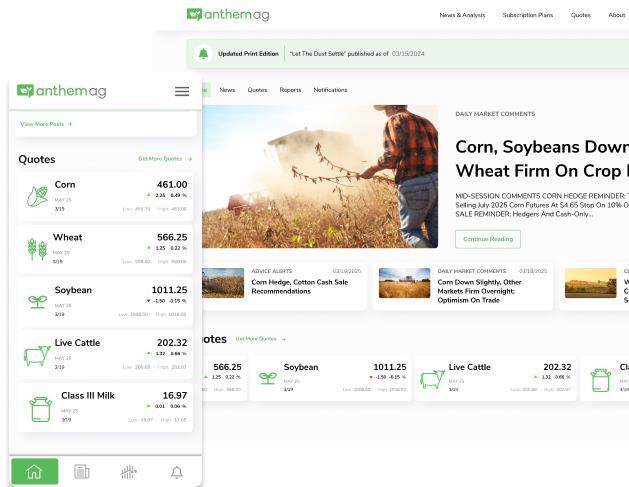Select the Wheat 566.25 price in mobile quotes

(172, 237)
